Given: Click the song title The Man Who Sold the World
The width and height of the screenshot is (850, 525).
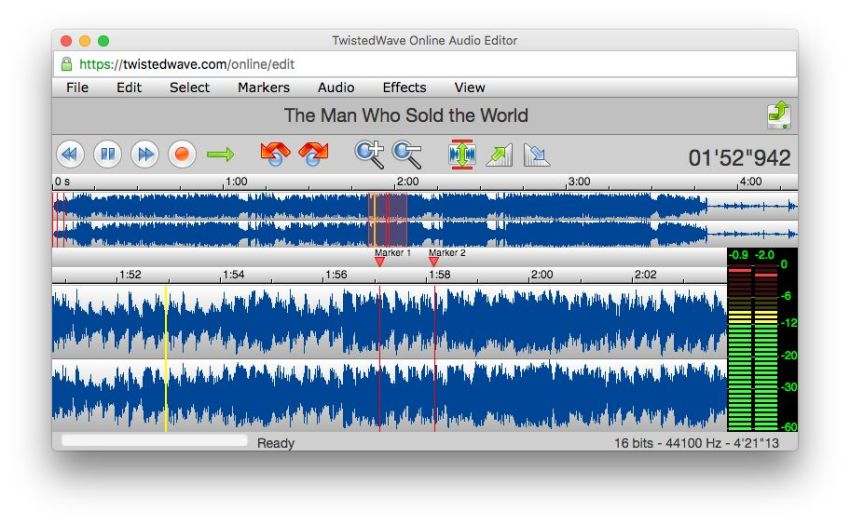Looking at the screenshot, I should [406, 115].
